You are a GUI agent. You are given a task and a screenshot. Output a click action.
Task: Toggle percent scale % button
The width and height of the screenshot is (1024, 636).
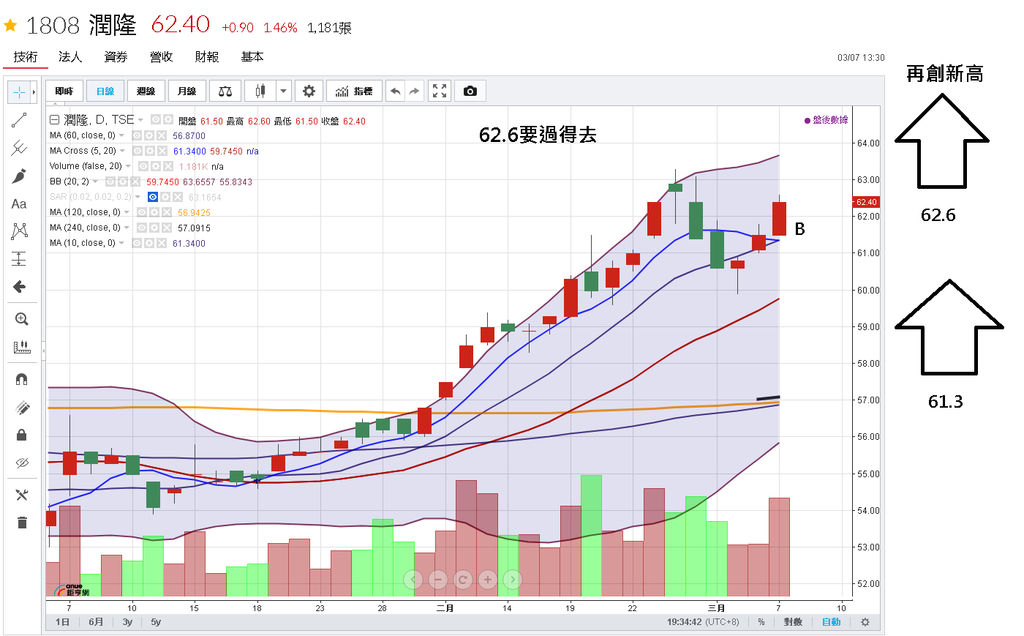click(x=761, y=622)
